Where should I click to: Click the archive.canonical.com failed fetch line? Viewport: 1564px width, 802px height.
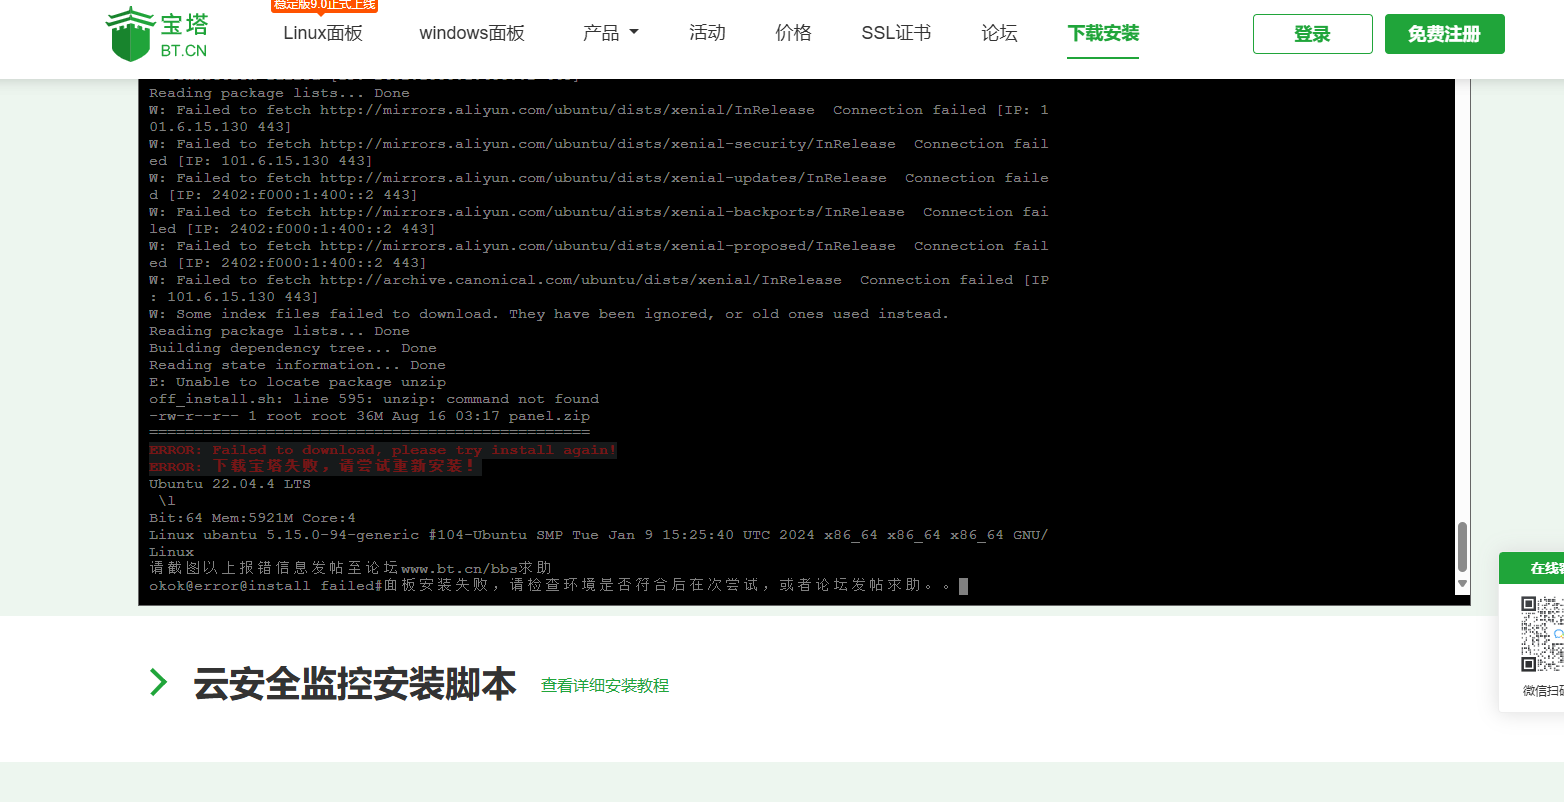click(x=599, y=288)
